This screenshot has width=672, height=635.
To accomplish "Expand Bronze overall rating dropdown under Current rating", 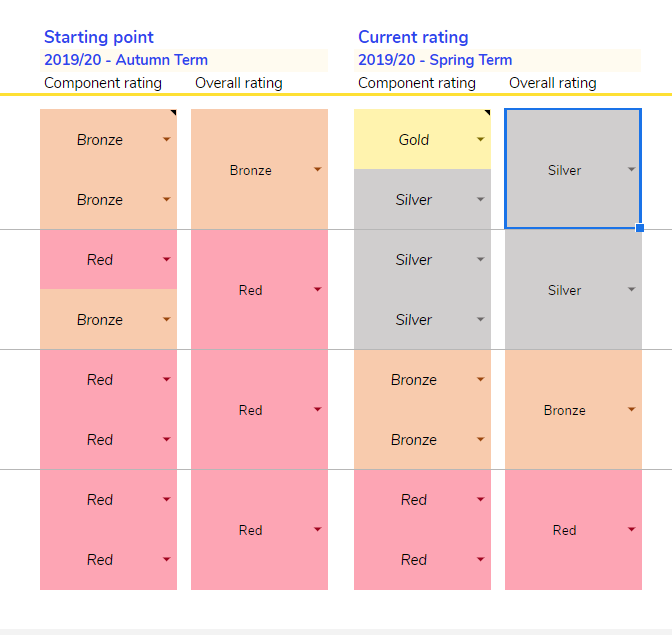I will 632,409.
